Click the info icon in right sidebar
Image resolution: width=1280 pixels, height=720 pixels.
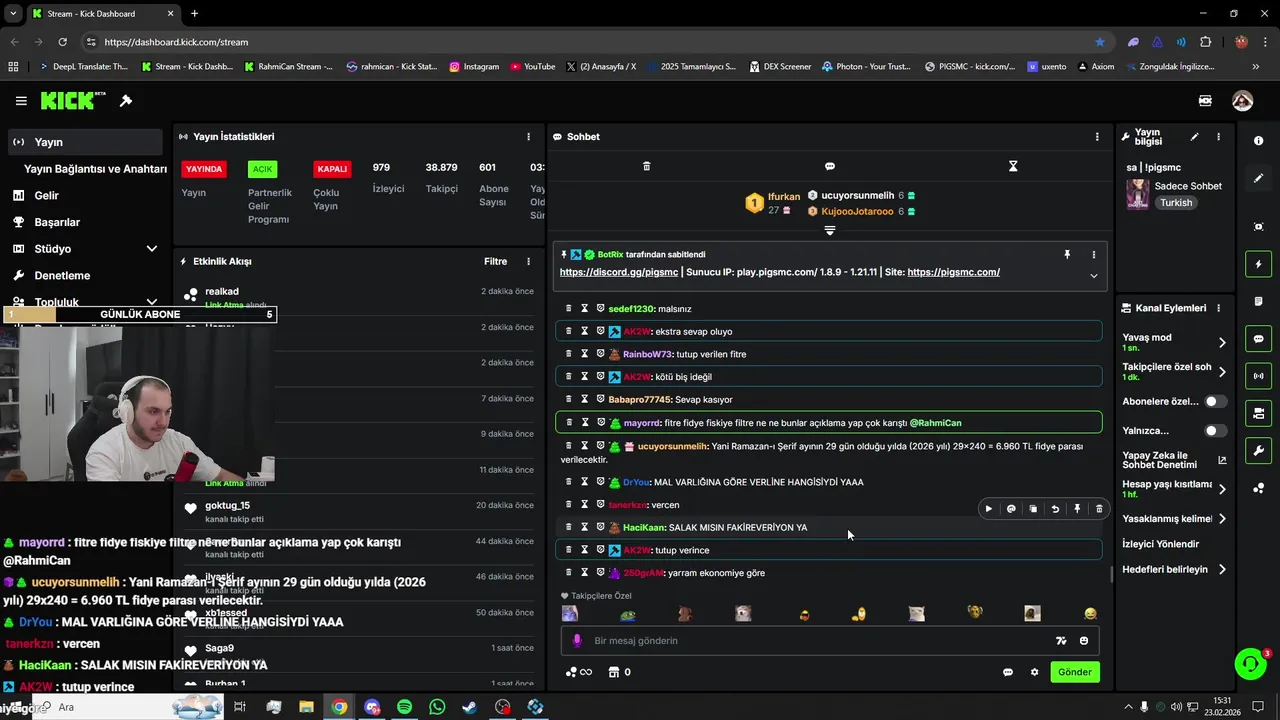pyautogui.click(x=1258, y=141)
